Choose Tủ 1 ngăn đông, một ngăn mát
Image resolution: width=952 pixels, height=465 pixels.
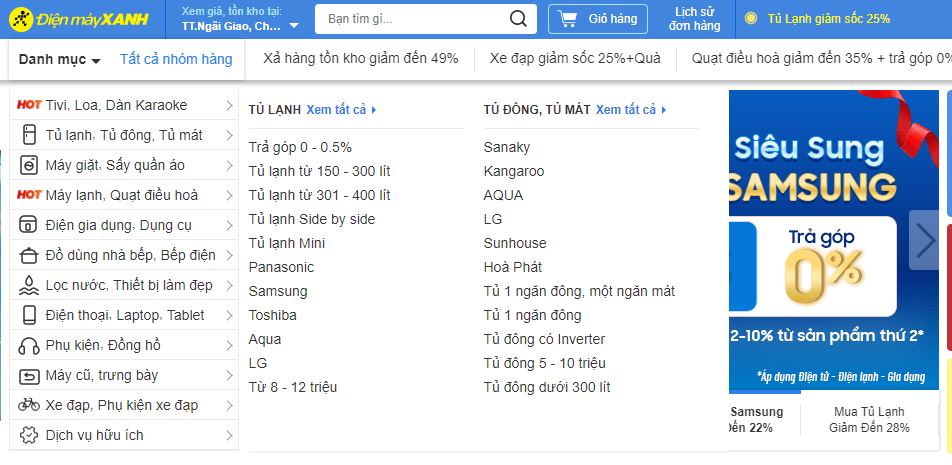[x=579, y=291]
